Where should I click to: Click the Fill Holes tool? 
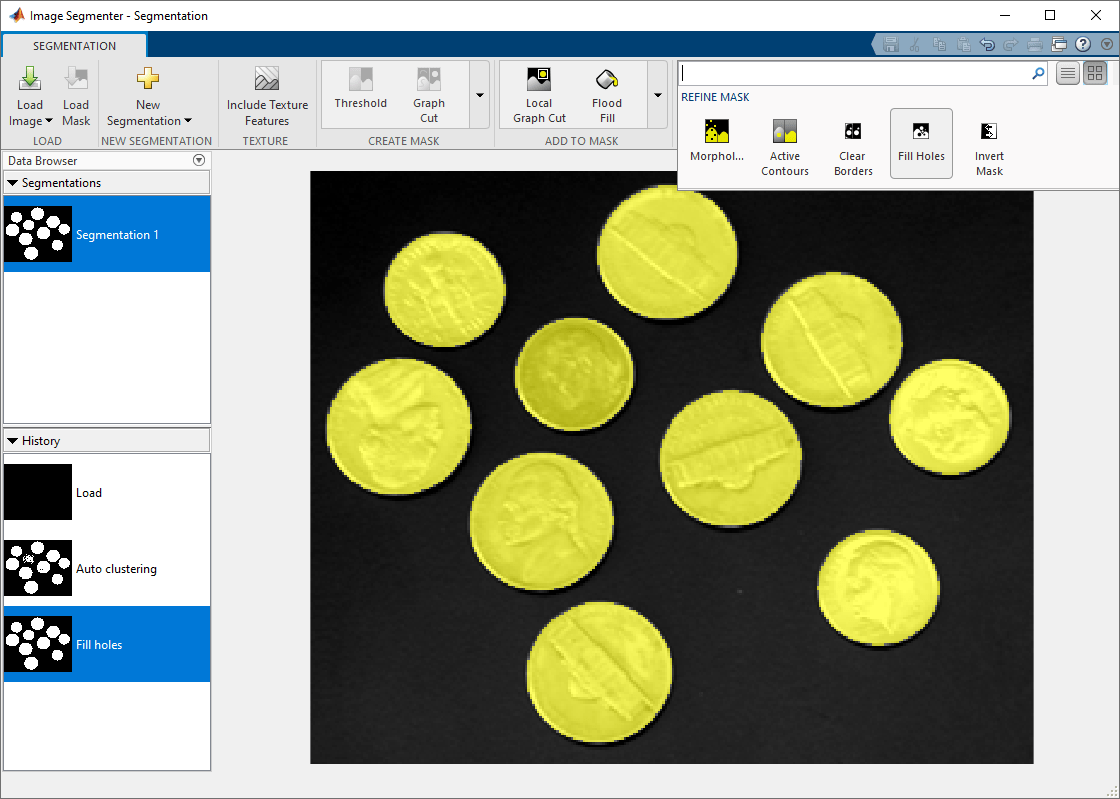click(921, 143)
